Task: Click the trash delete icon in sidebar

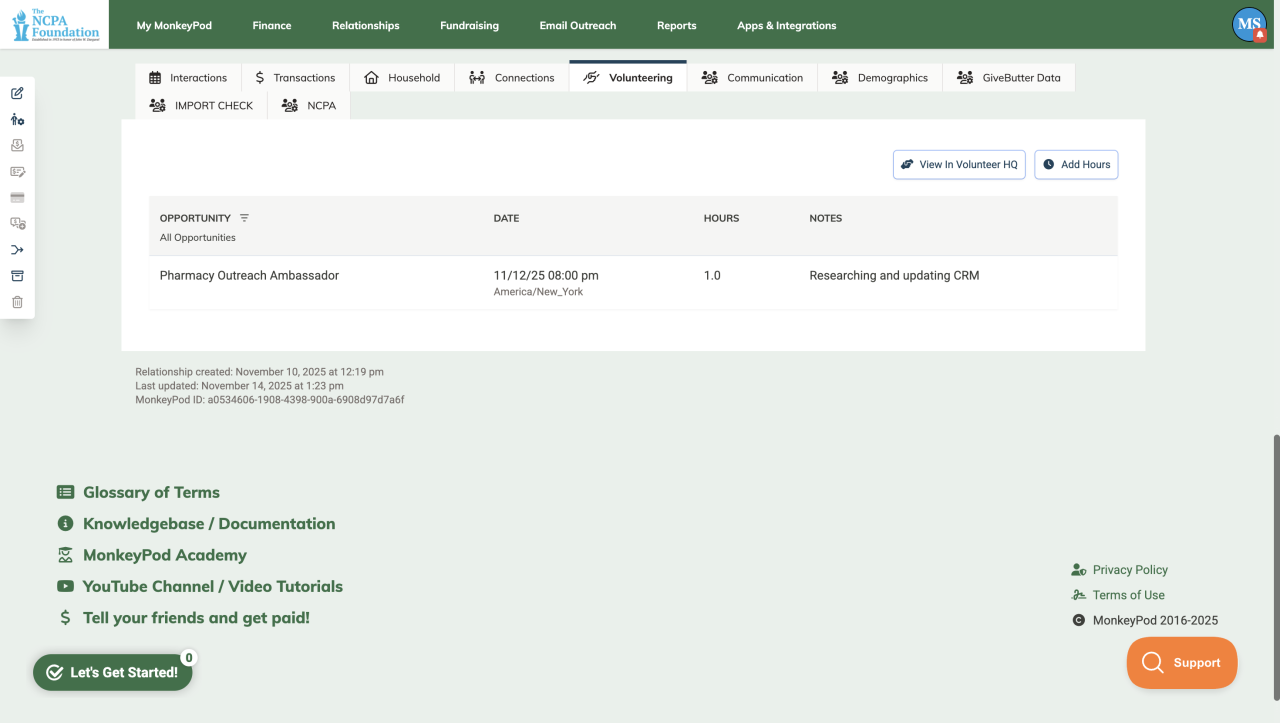Action: [x=17, y=302]
